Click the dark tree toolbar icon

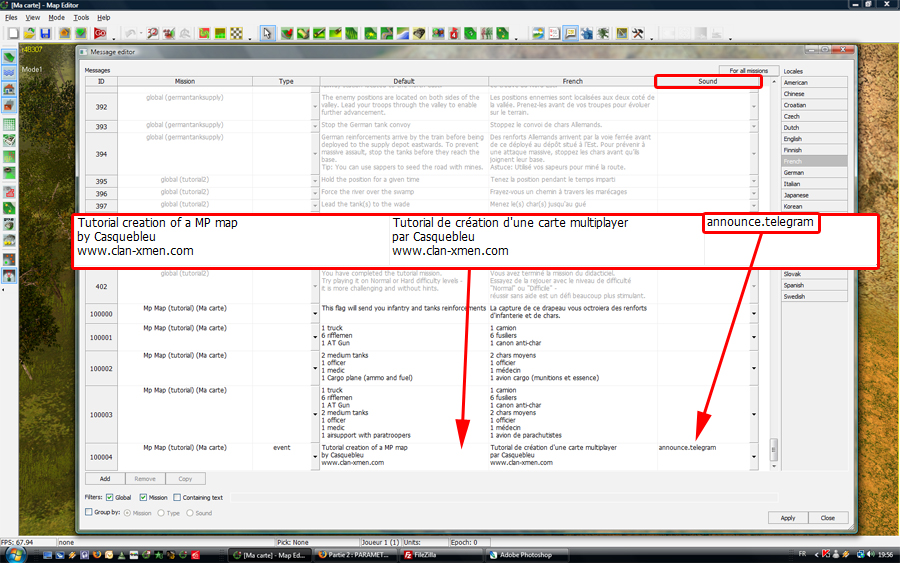[603, 33]
